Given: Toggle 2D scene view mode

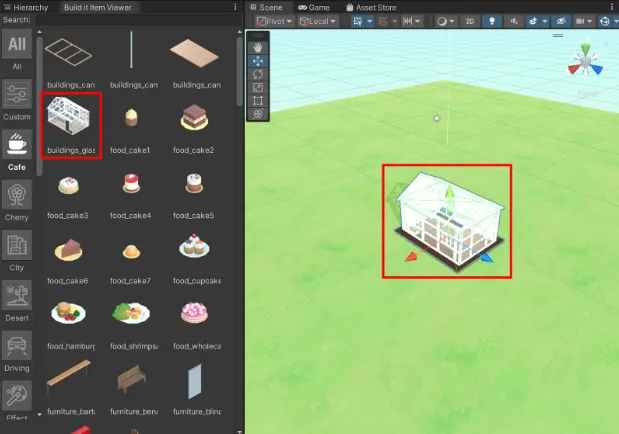Looking at the screenshot, I should tap(470, 21).
